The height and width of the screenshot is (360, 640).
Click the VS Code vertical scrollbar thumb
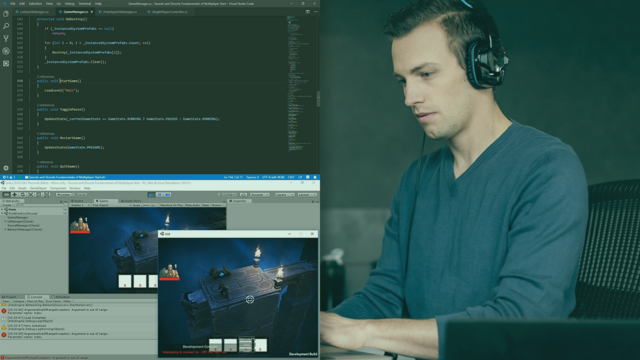pos(318,98)
